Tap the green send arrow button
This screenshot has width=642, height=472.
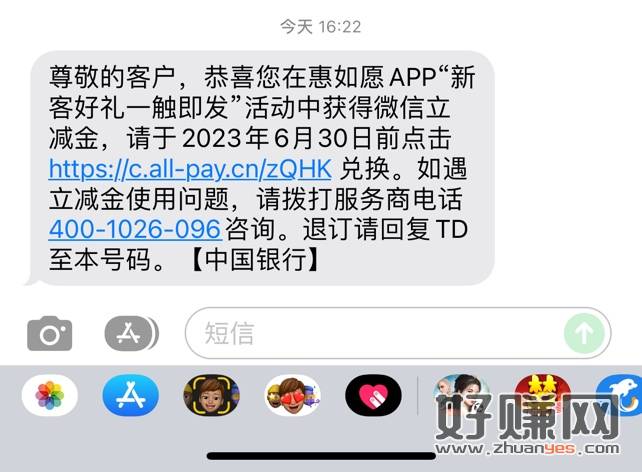[584, 333]
